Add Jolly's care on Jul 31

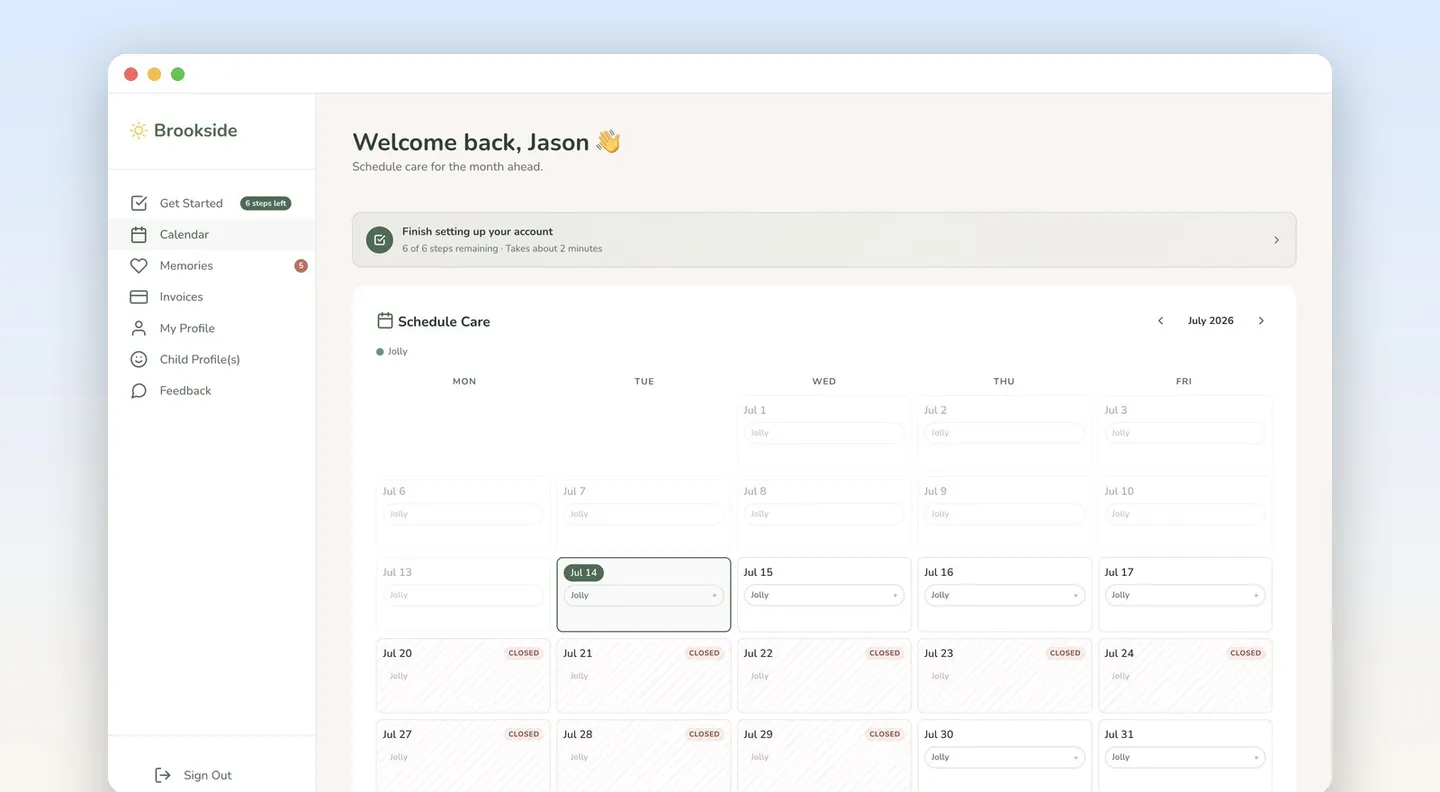click(1256, 758)
